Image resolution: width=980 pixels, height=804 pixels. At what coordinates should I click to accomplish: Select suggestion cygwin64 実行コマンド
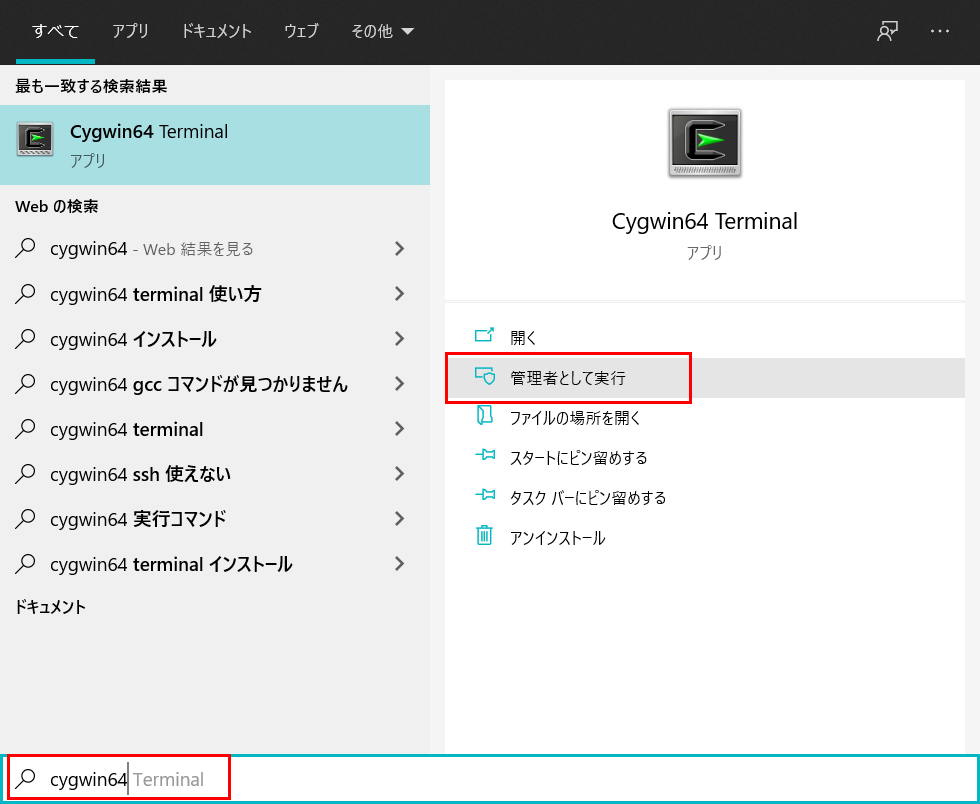coord(215,519)
